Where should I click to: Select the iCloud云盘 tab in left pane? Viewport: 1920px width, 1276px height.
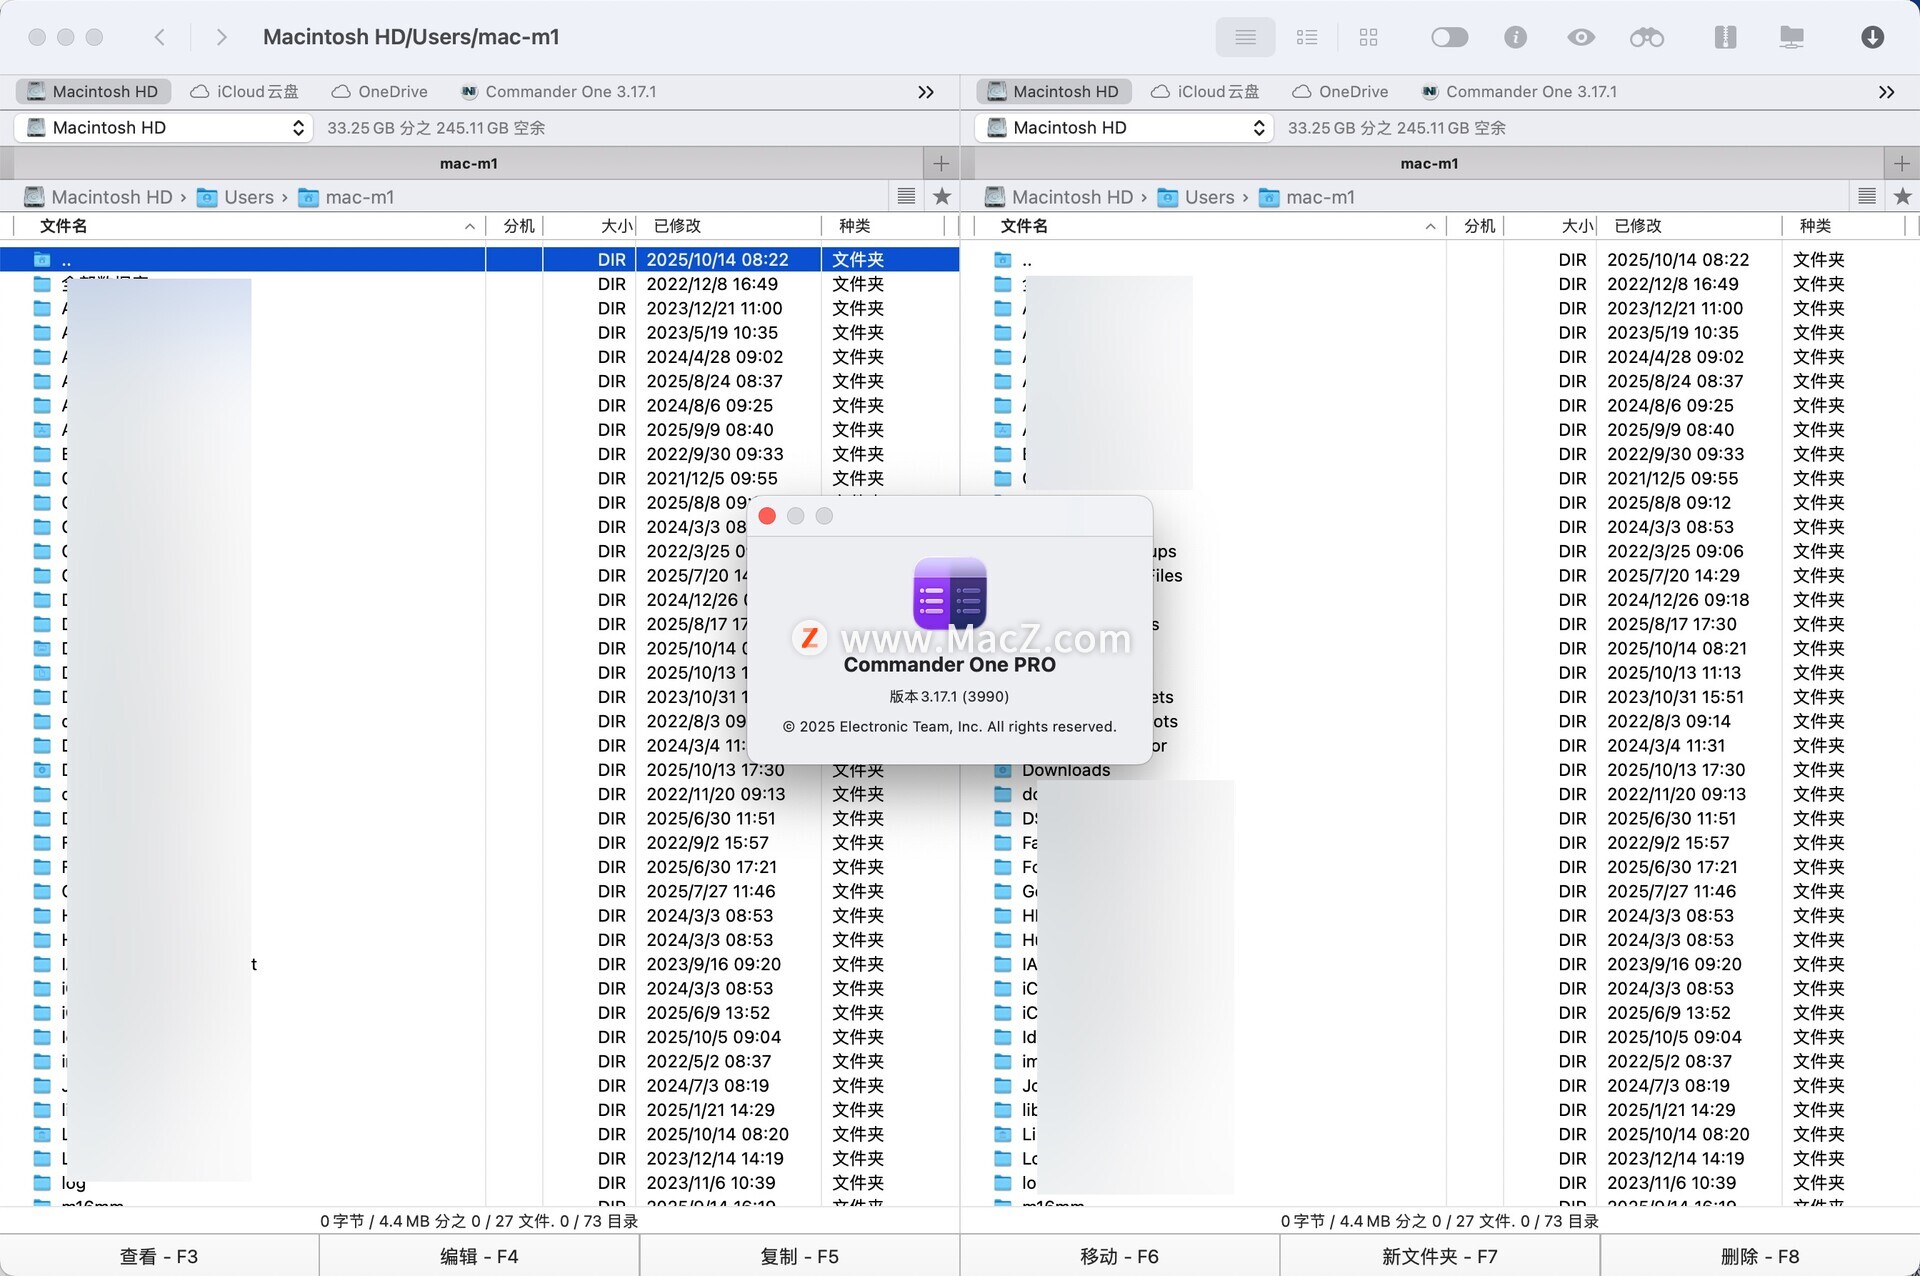click(x=245, y=92)
